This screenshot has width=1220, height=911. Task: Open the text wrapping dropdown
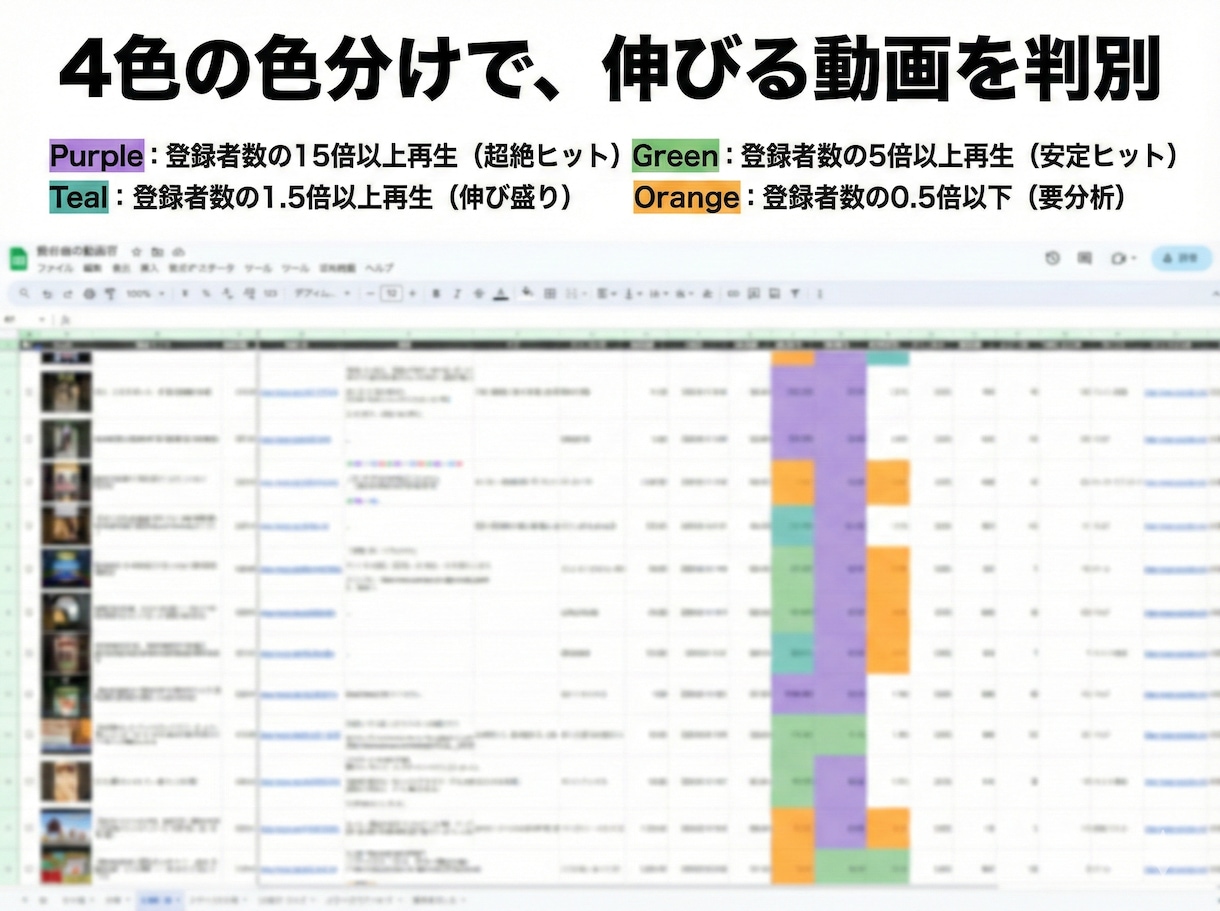[x=657, y=293]
